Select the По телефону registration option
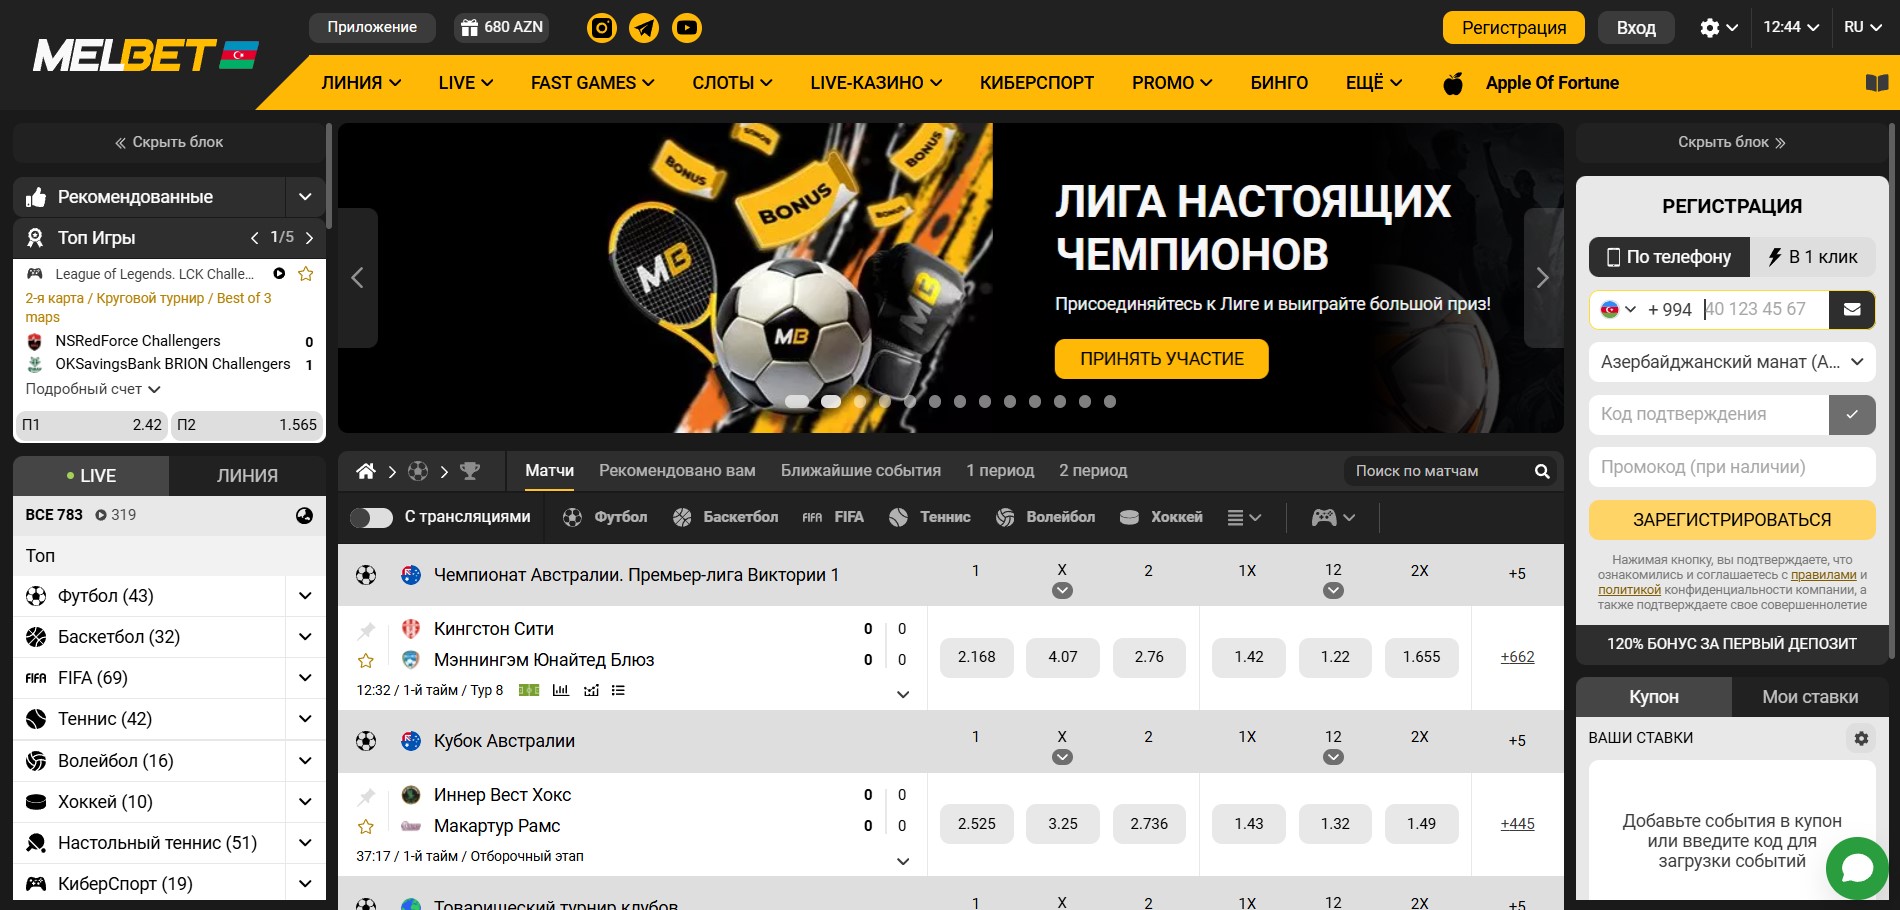 point(1668,257)
